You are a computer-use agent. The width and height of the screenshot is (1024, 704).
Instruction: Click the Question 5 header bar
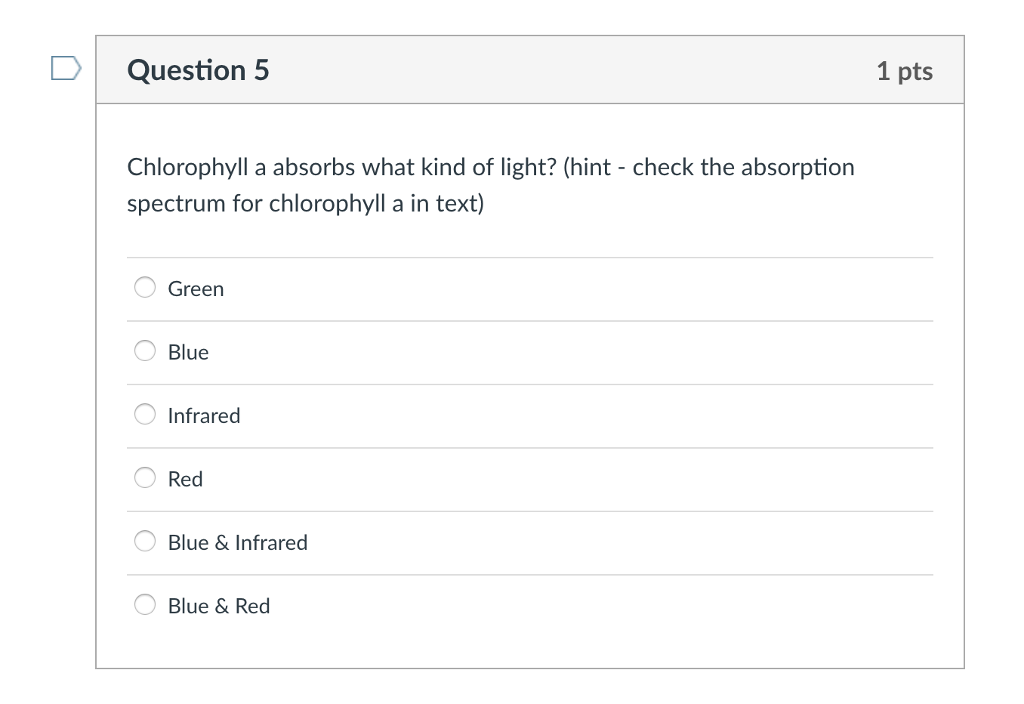pos(530,69)
